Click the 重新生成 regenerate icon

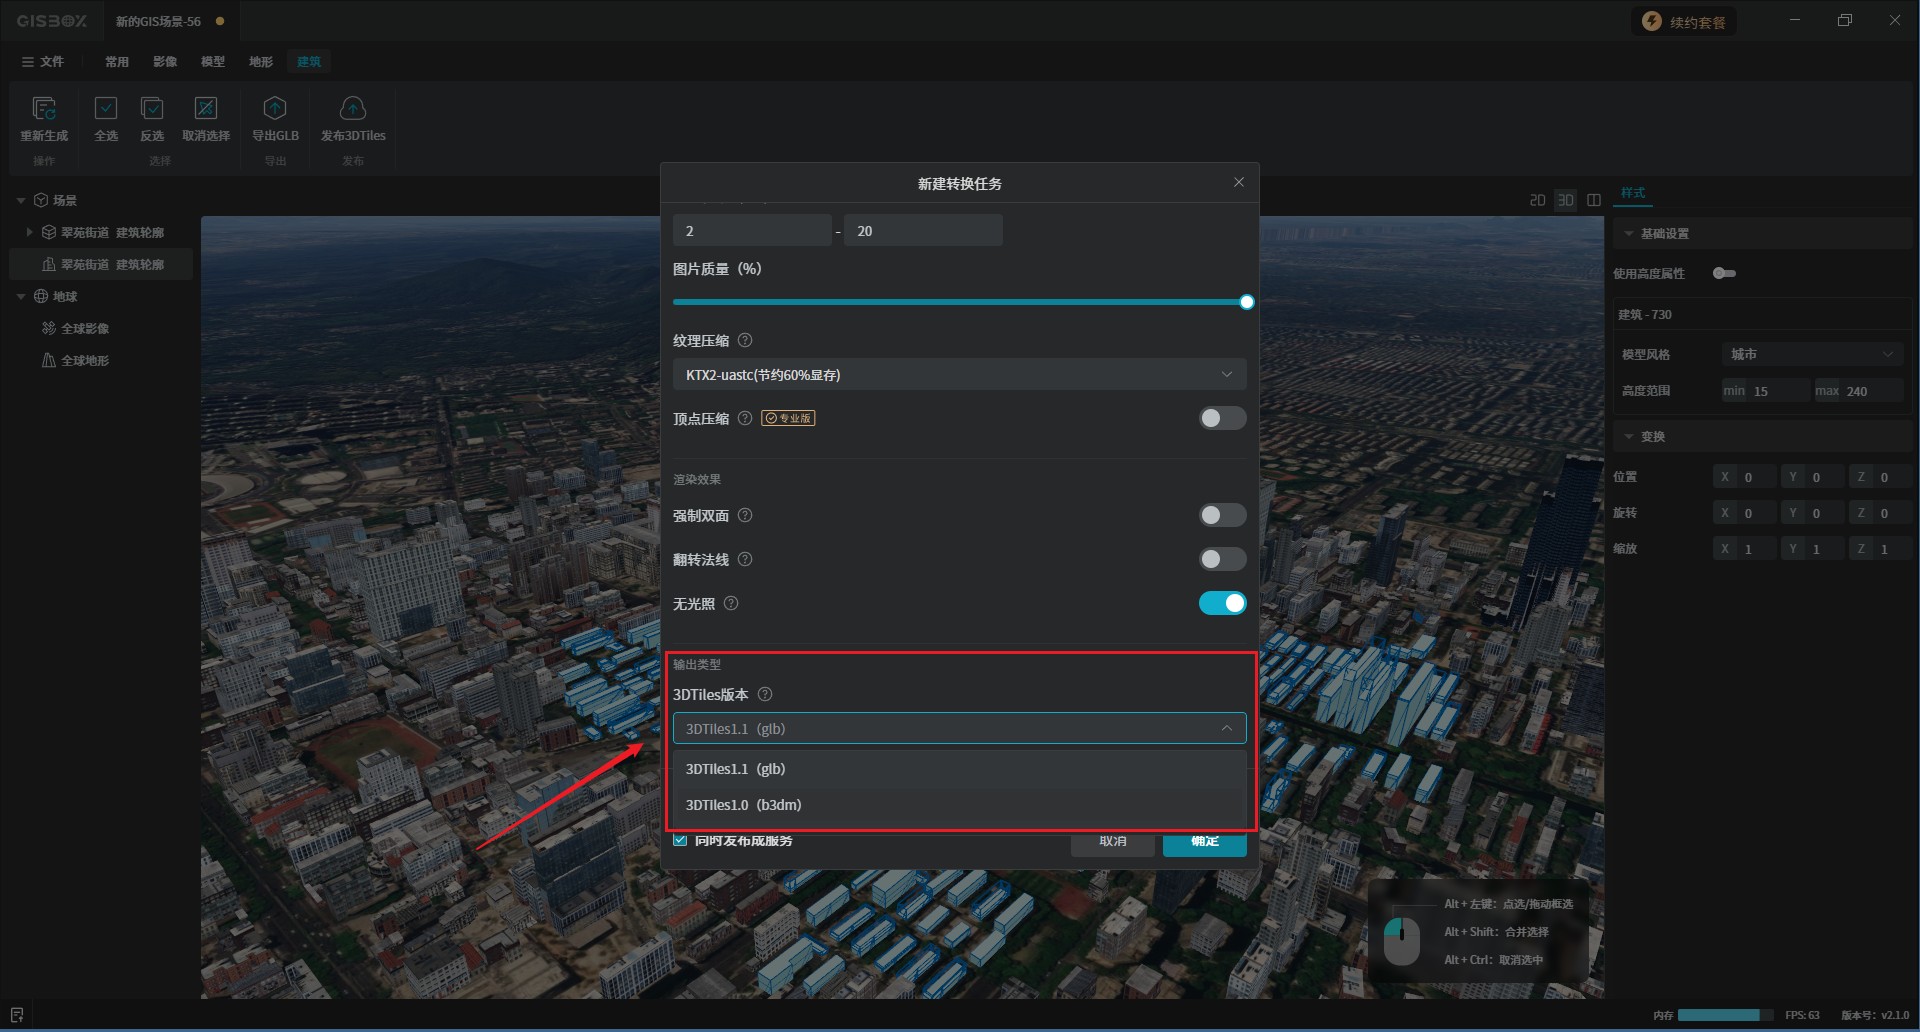(44, 109)
